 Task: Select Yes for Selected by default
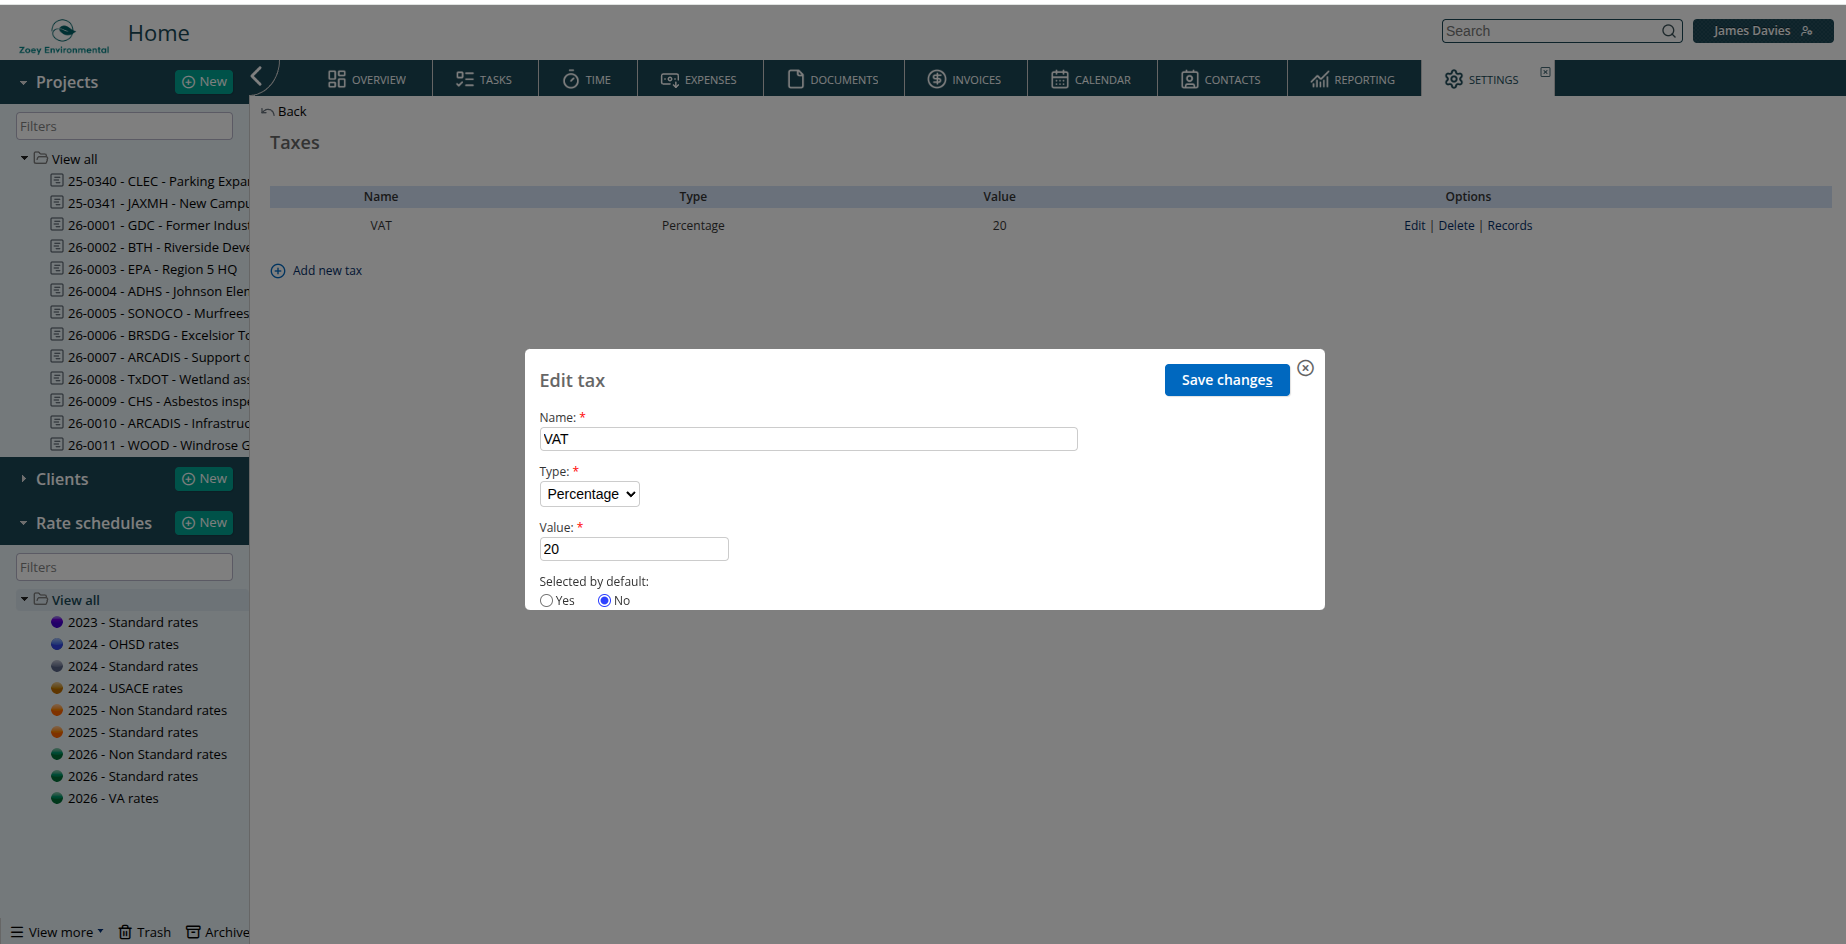tap(546, 601)
